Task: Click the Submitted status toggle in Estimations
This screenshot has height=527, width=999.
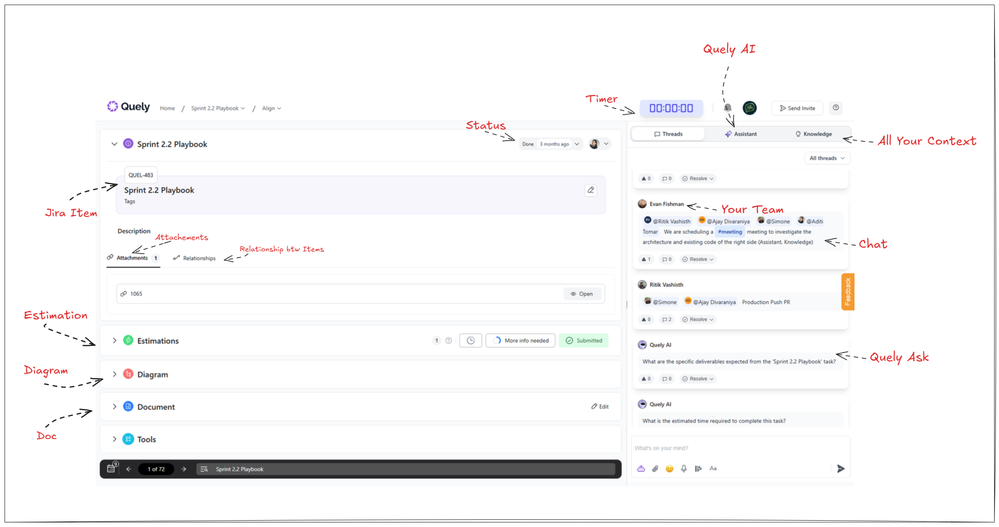Action: [584, 340]
